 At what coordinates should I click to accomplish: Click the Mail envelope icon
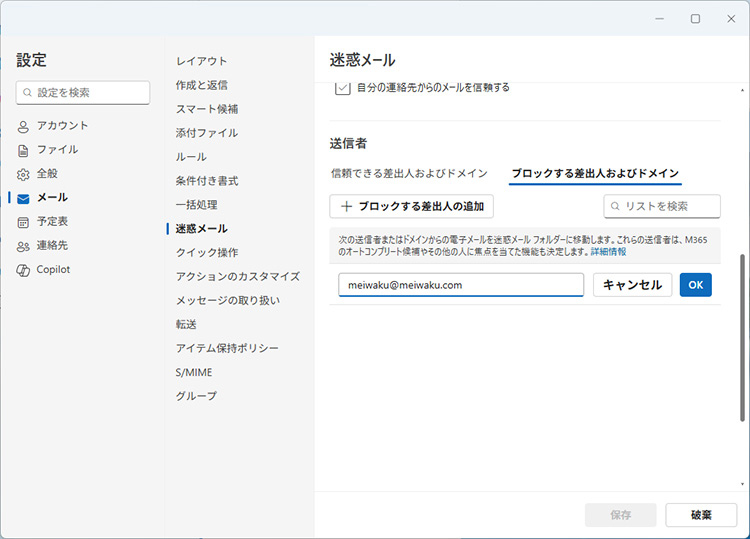click(23, 198)
